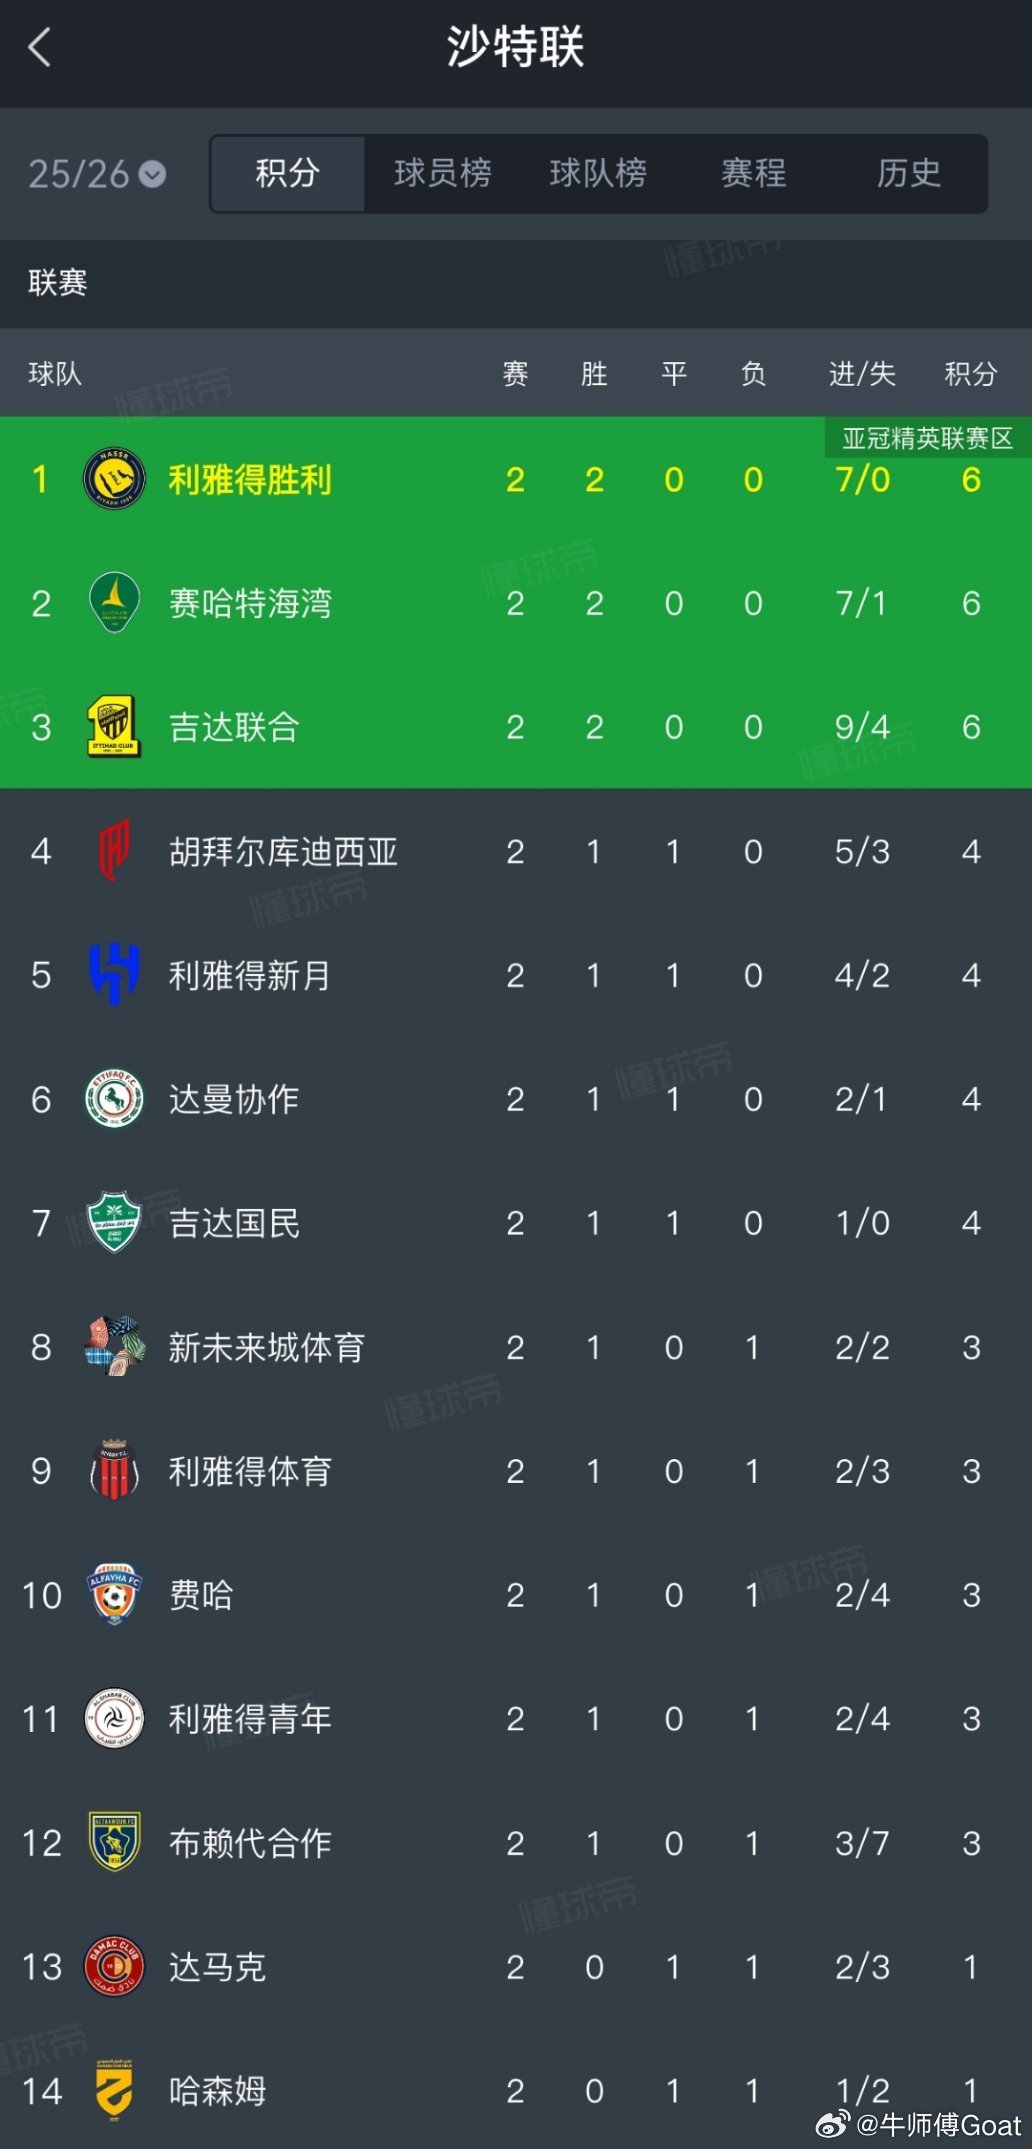Image resolution: width=1032 pixels, height=2149 pixels.
Task: Tap the back arrow icon
Action: click(x=39, y=47)
